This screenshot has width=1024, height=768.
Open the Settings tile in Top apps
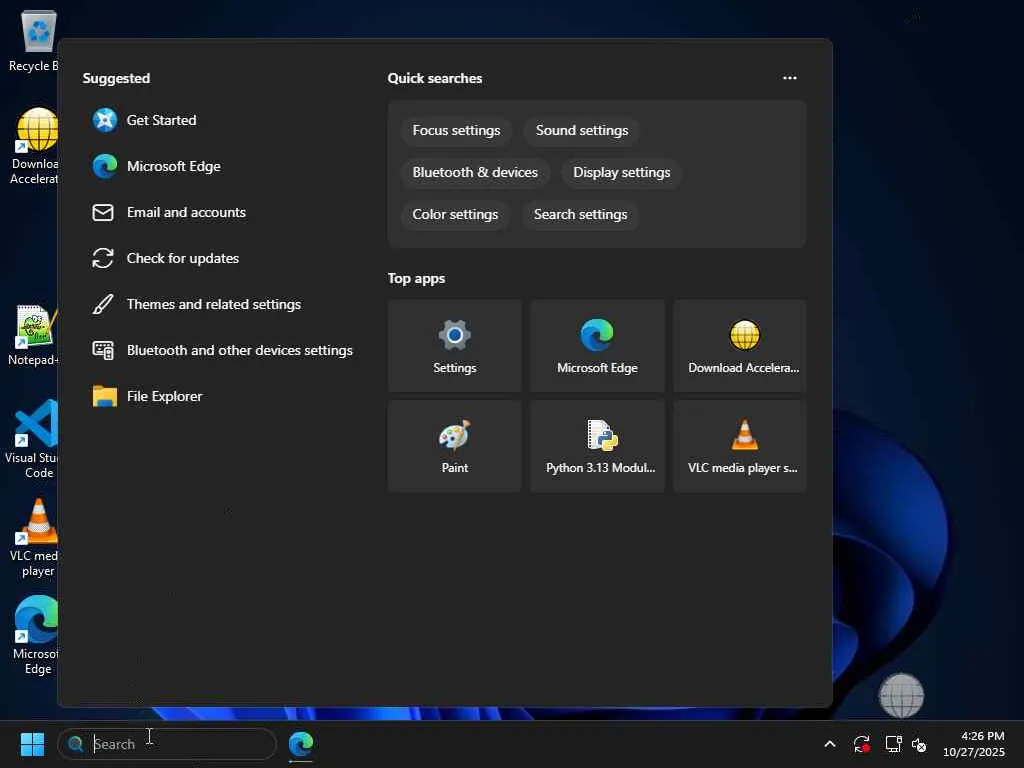(x=455, y=346)
